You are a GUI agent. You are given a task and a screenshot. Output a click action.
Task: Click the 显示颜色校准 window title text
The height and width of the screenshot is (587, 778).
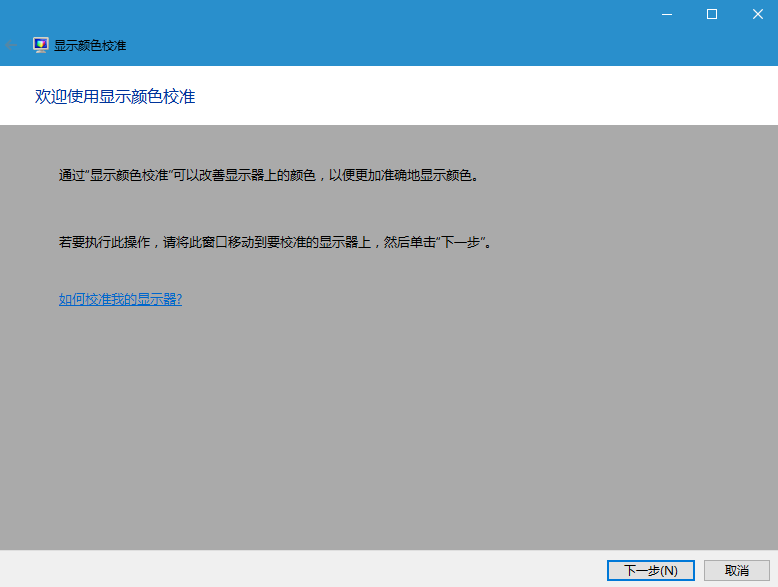click(90, 46)
